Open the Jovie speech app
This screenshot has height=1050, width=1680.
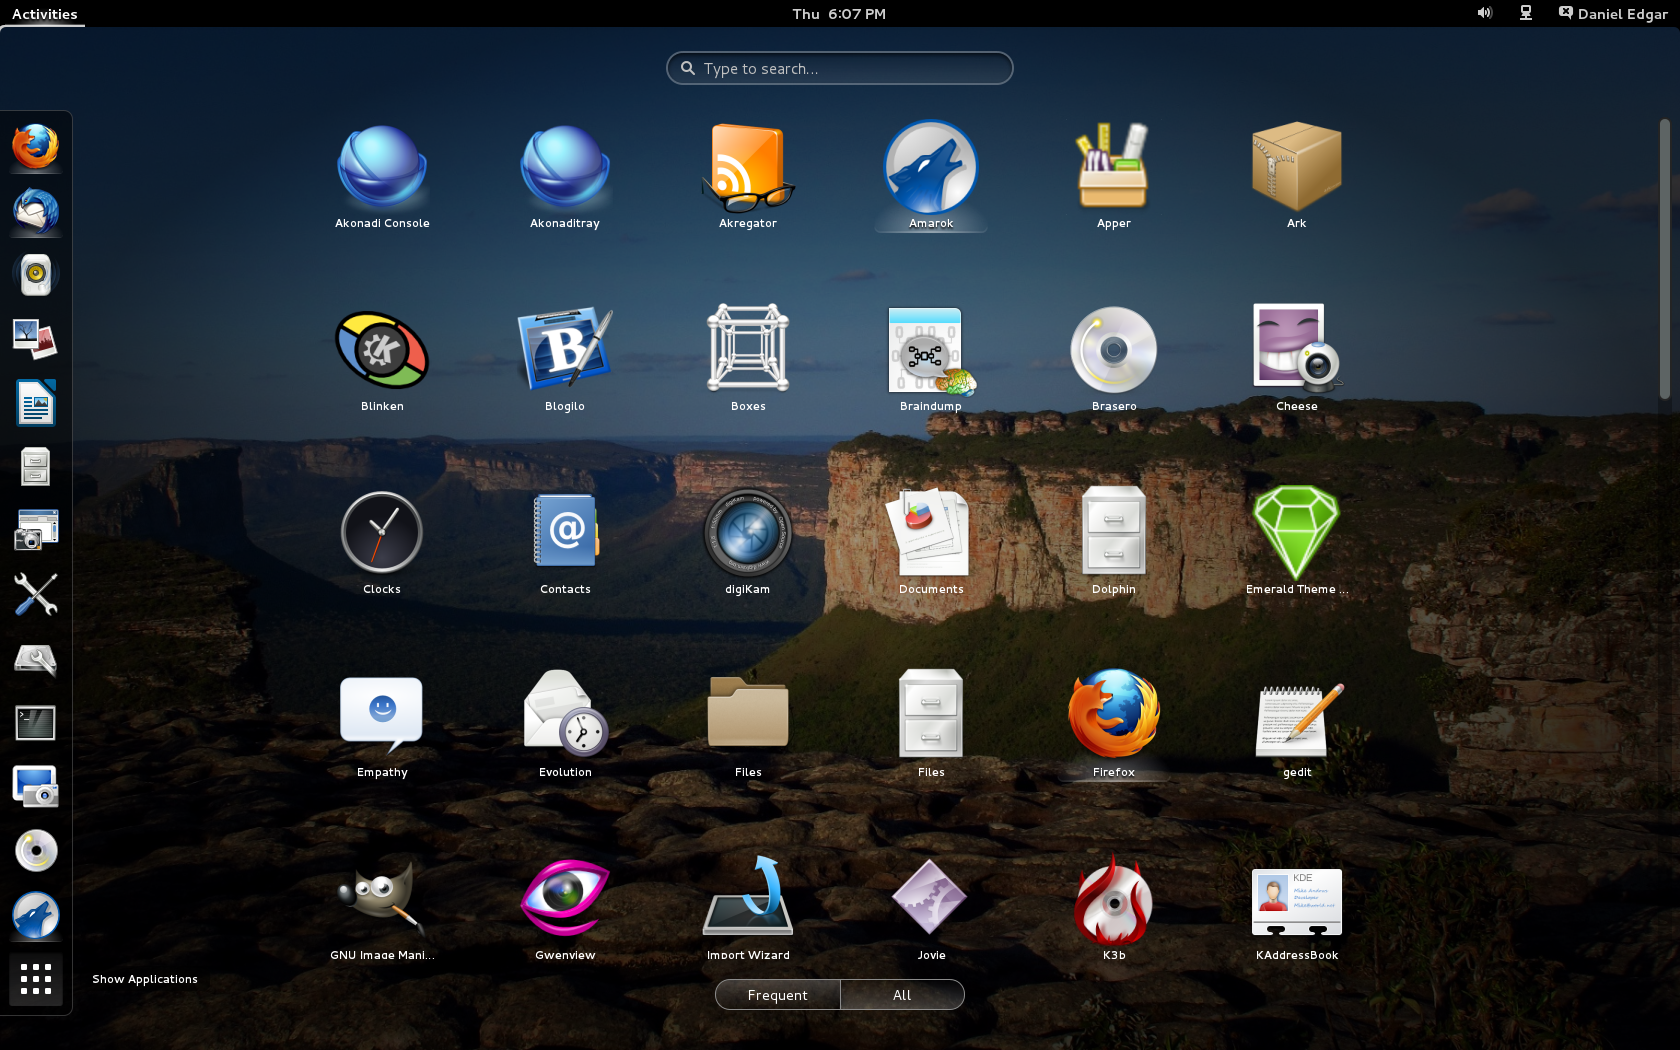pos(931,908)
